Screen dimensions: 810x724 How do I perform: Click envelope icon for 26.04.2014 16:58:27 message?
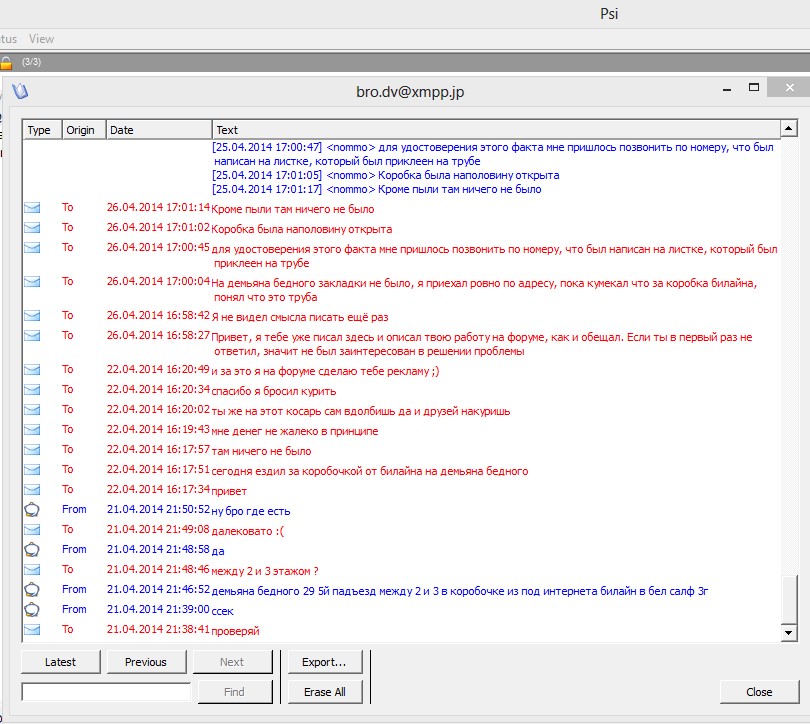pyautogui.click(x=32, y=336)
